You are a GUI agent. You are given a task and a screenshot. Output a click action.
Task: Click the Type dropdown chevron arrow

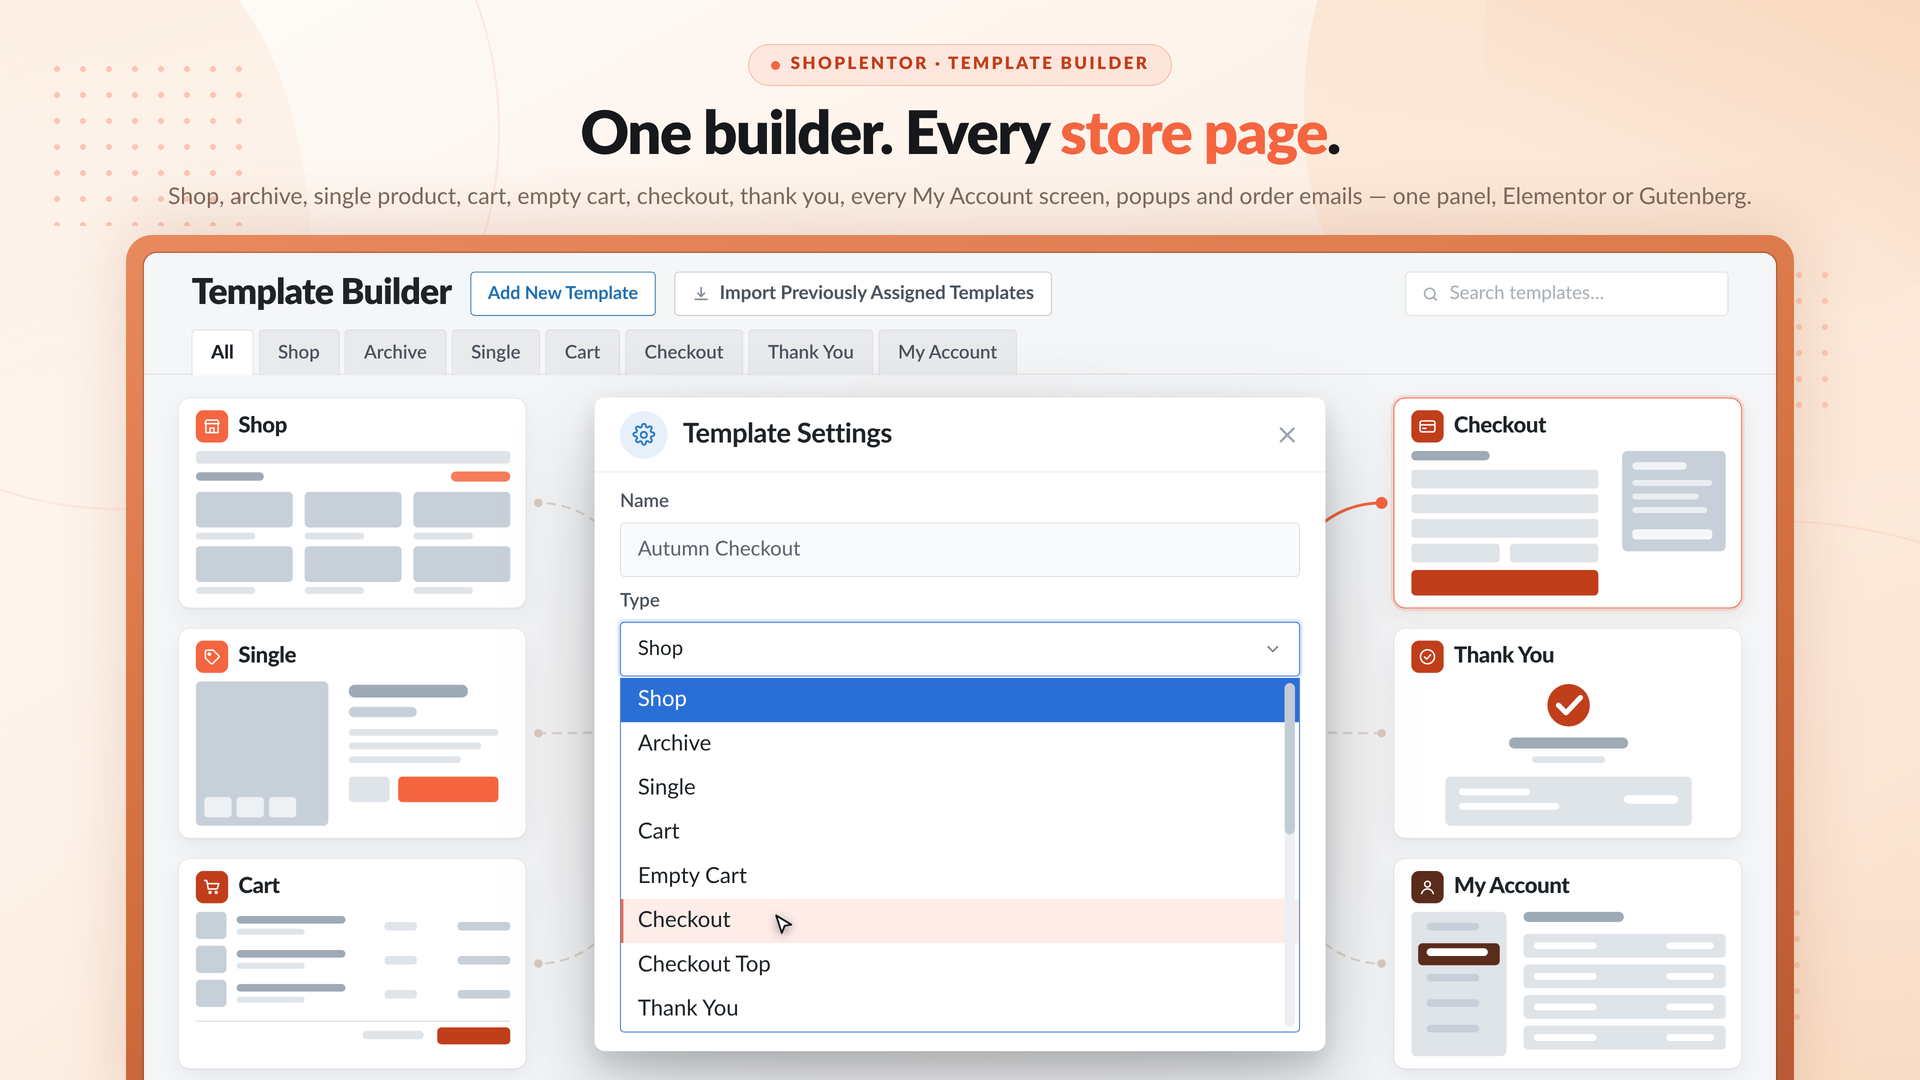point(1272,649)
